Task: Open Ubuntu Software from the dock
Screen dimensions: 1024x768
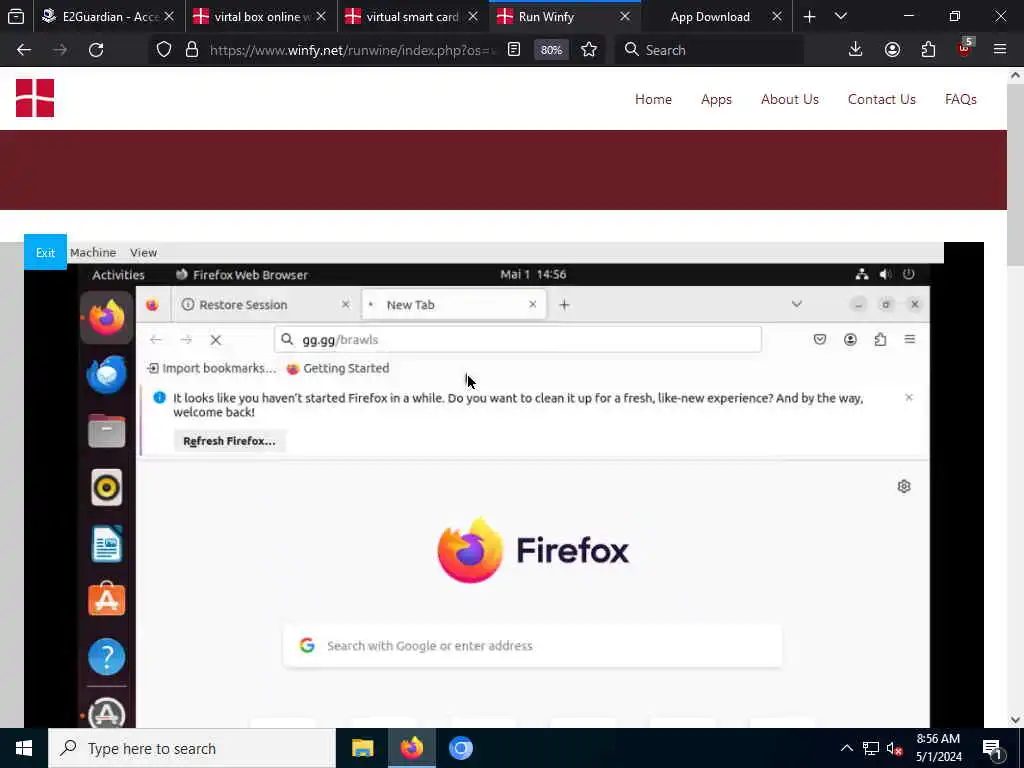Action: 106,600
